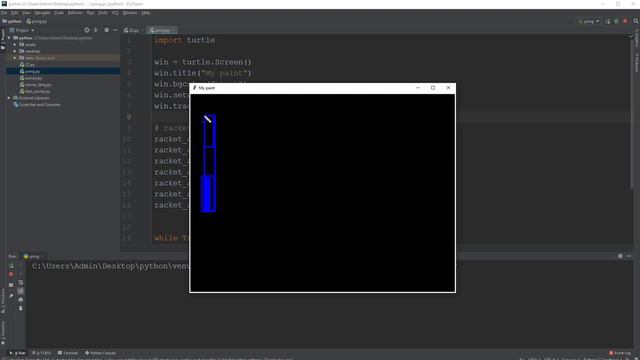
Task: Hide the Run panel with minus icon
Action: tap(629, 256)
